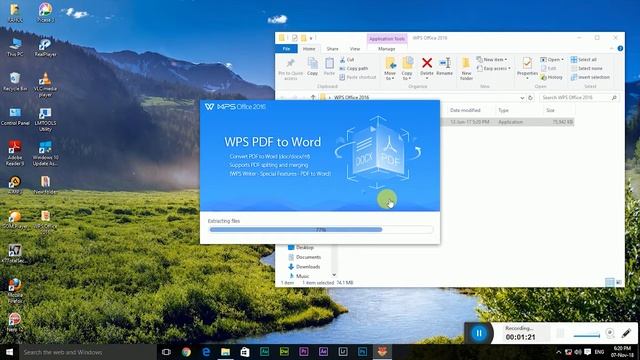Open the Easy access dropdown
640x360 pixels.
pos(494,69)
